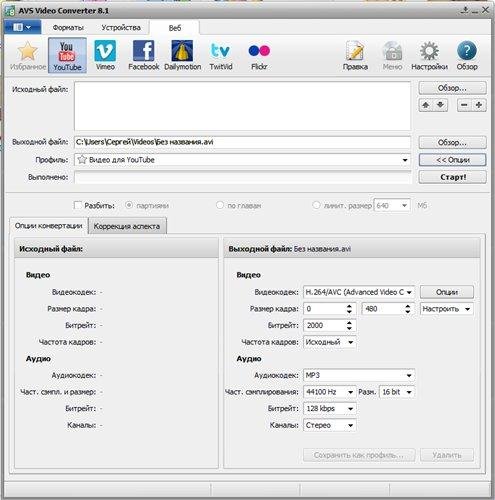This screenshot has height=500, width=495.
Task: Click Обзор button for output file
Action: pyautogui.click(x=452, y=143)
